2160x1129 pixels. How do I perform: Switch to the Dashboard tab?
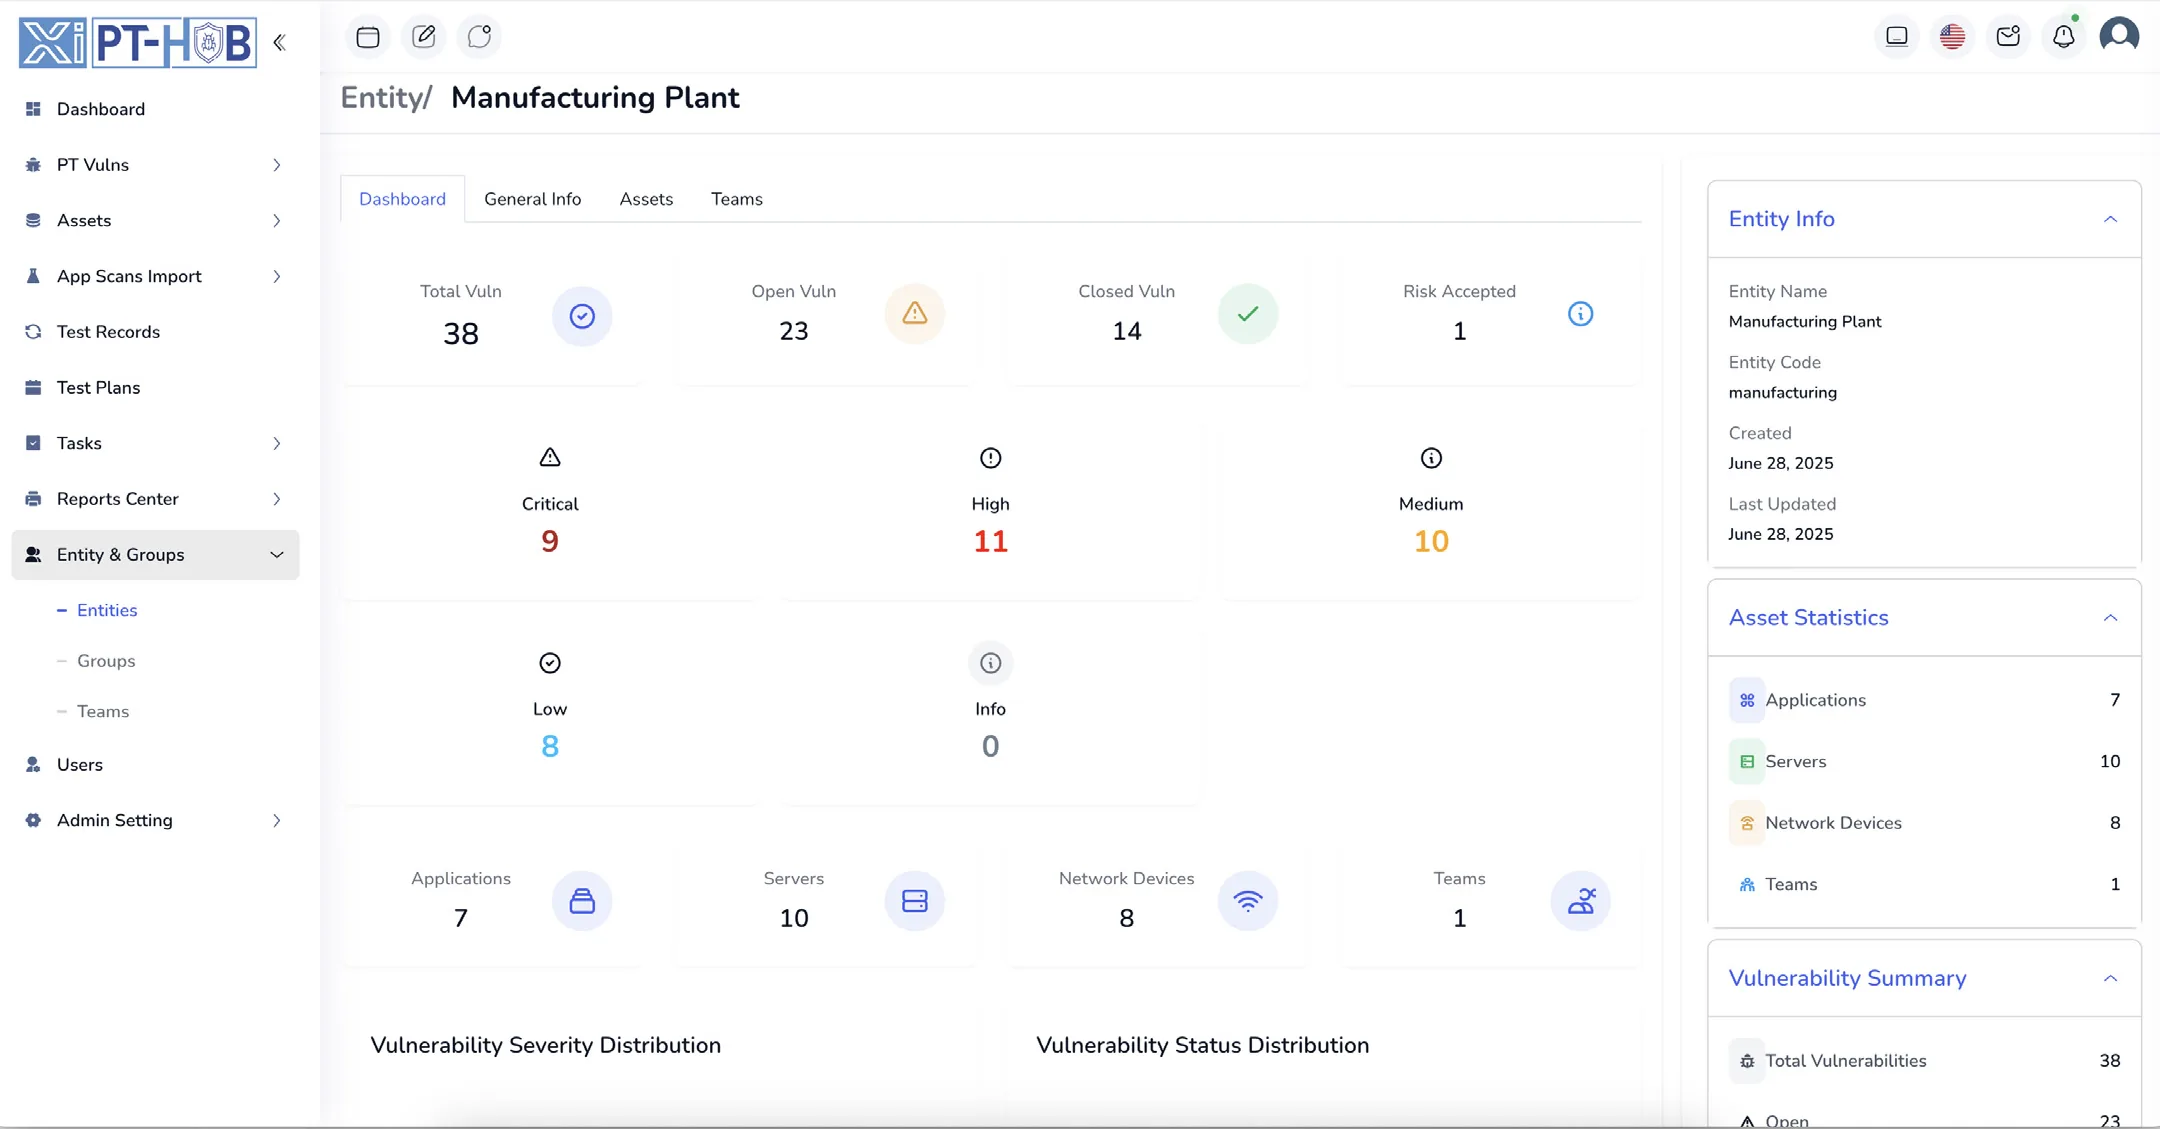pyautogui.click(x=402, y=199)
